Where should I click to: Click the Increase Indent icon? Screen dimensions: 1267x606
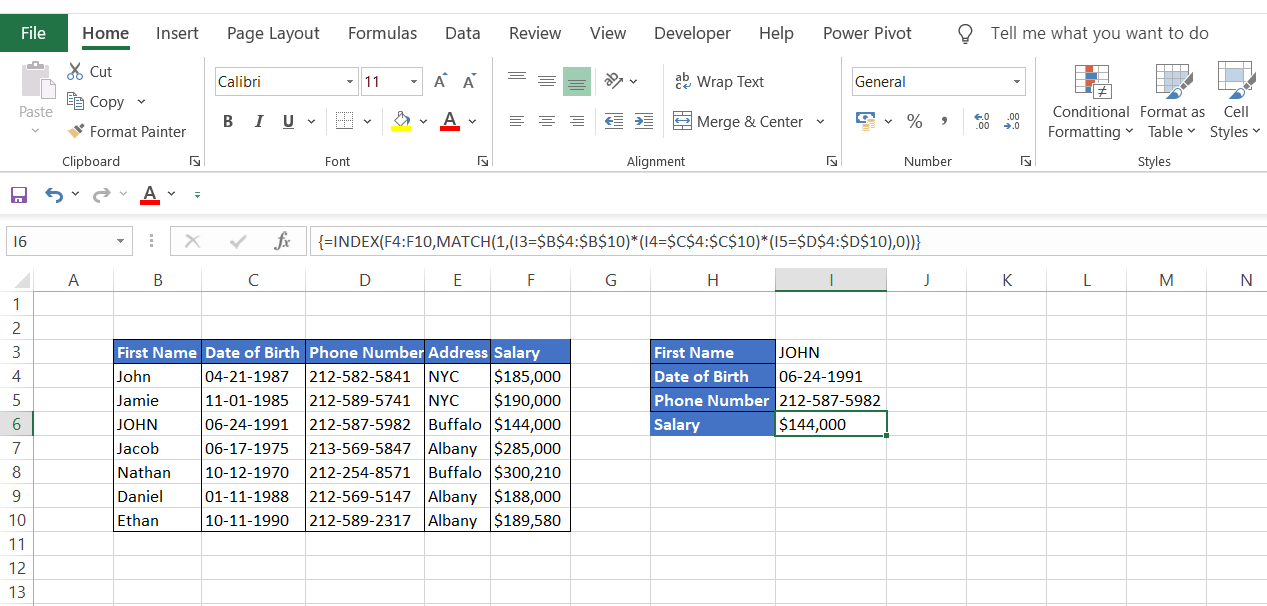tap(644, 121)
